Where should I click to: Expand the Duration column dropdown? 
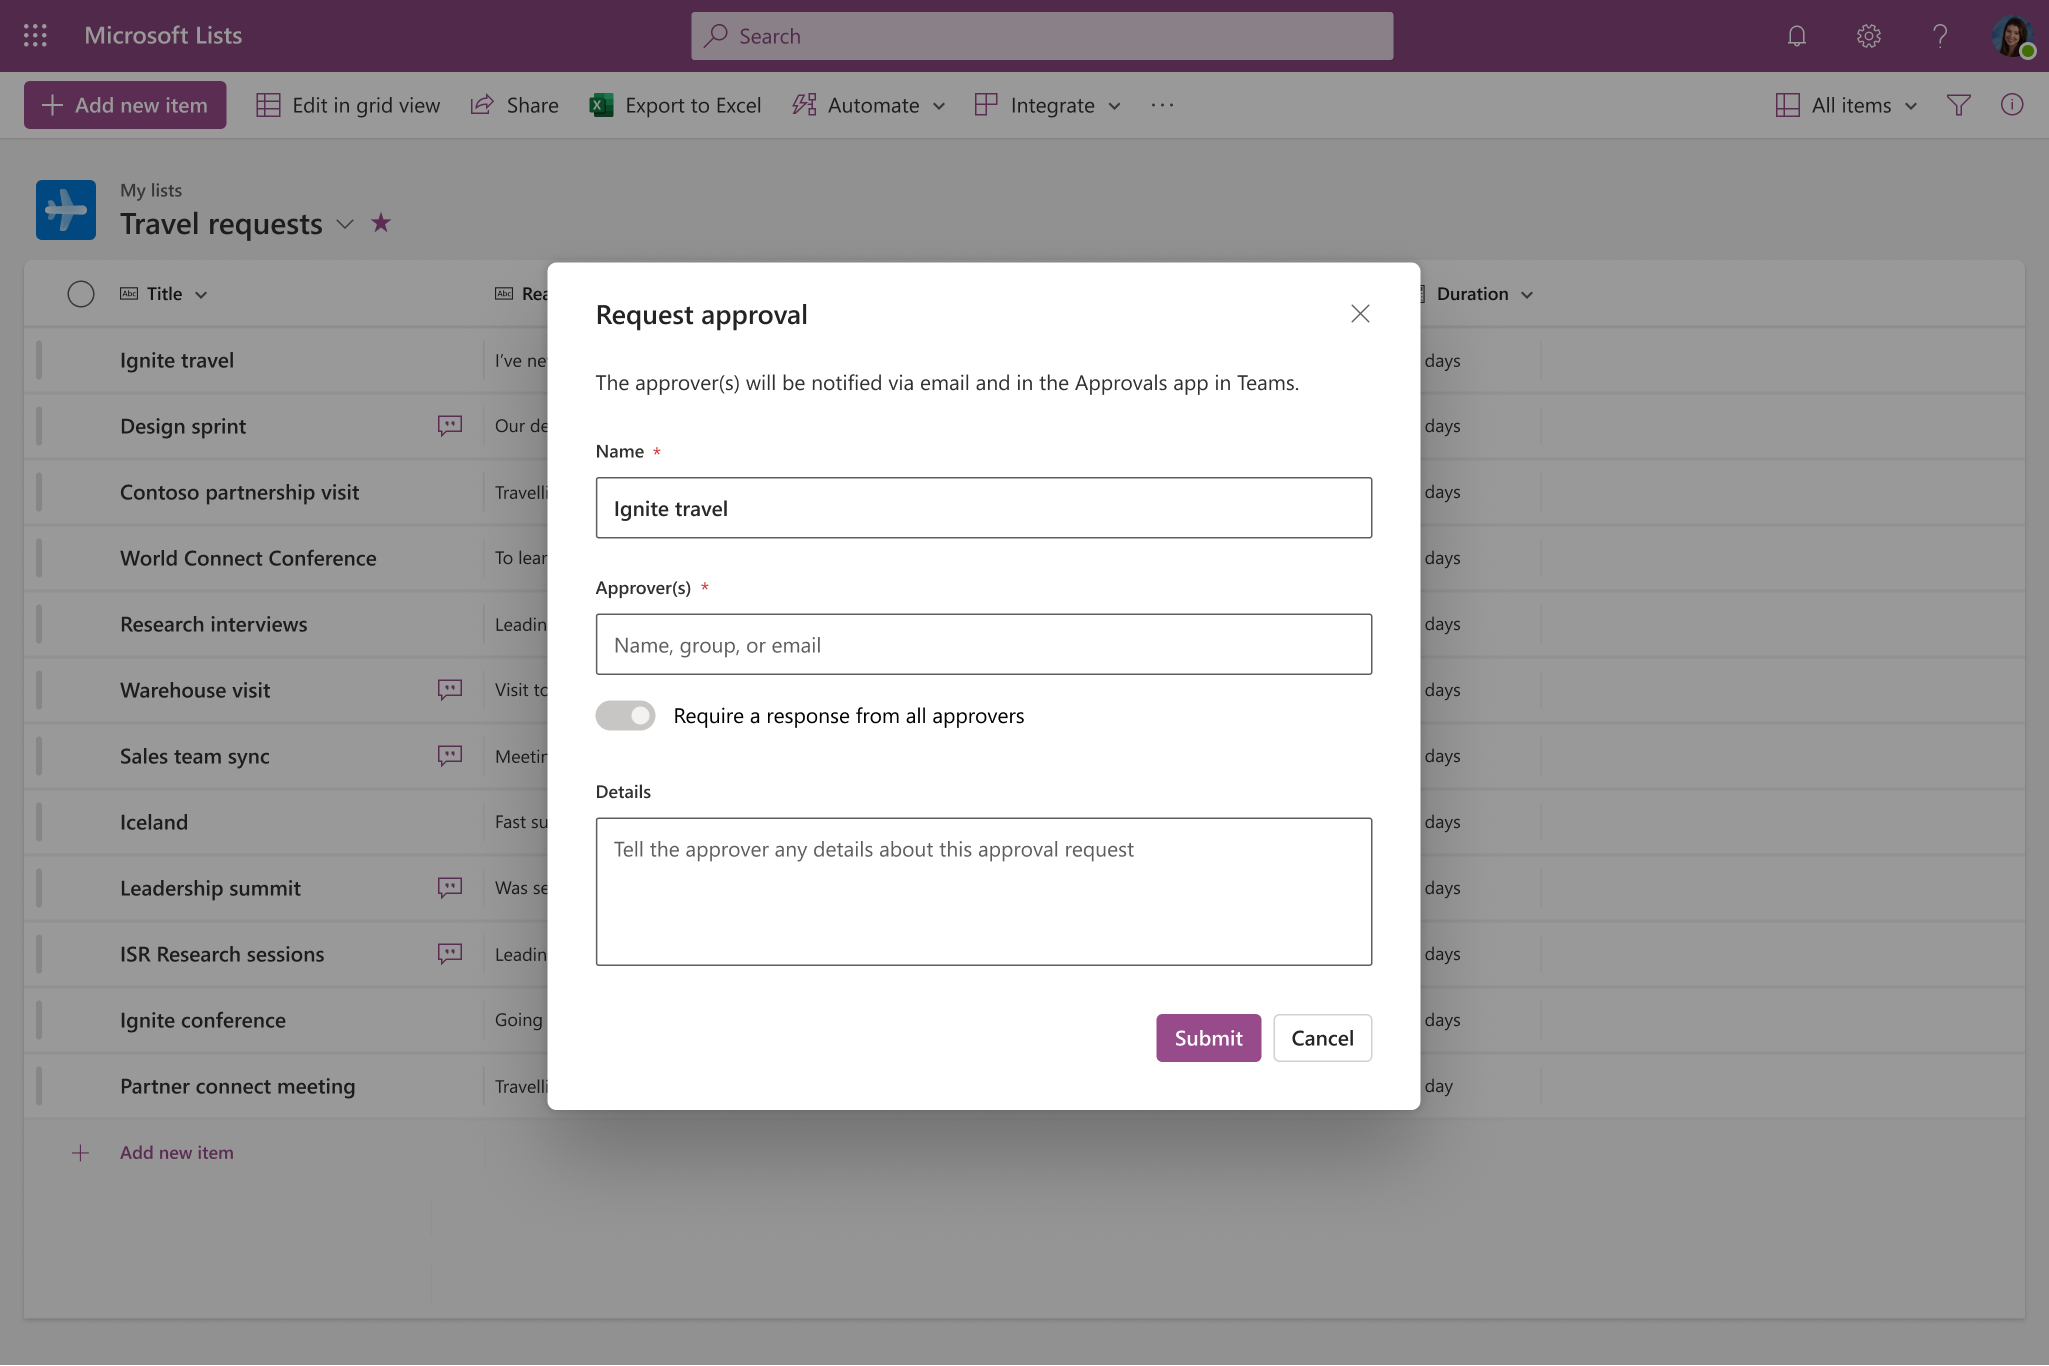1526,293
